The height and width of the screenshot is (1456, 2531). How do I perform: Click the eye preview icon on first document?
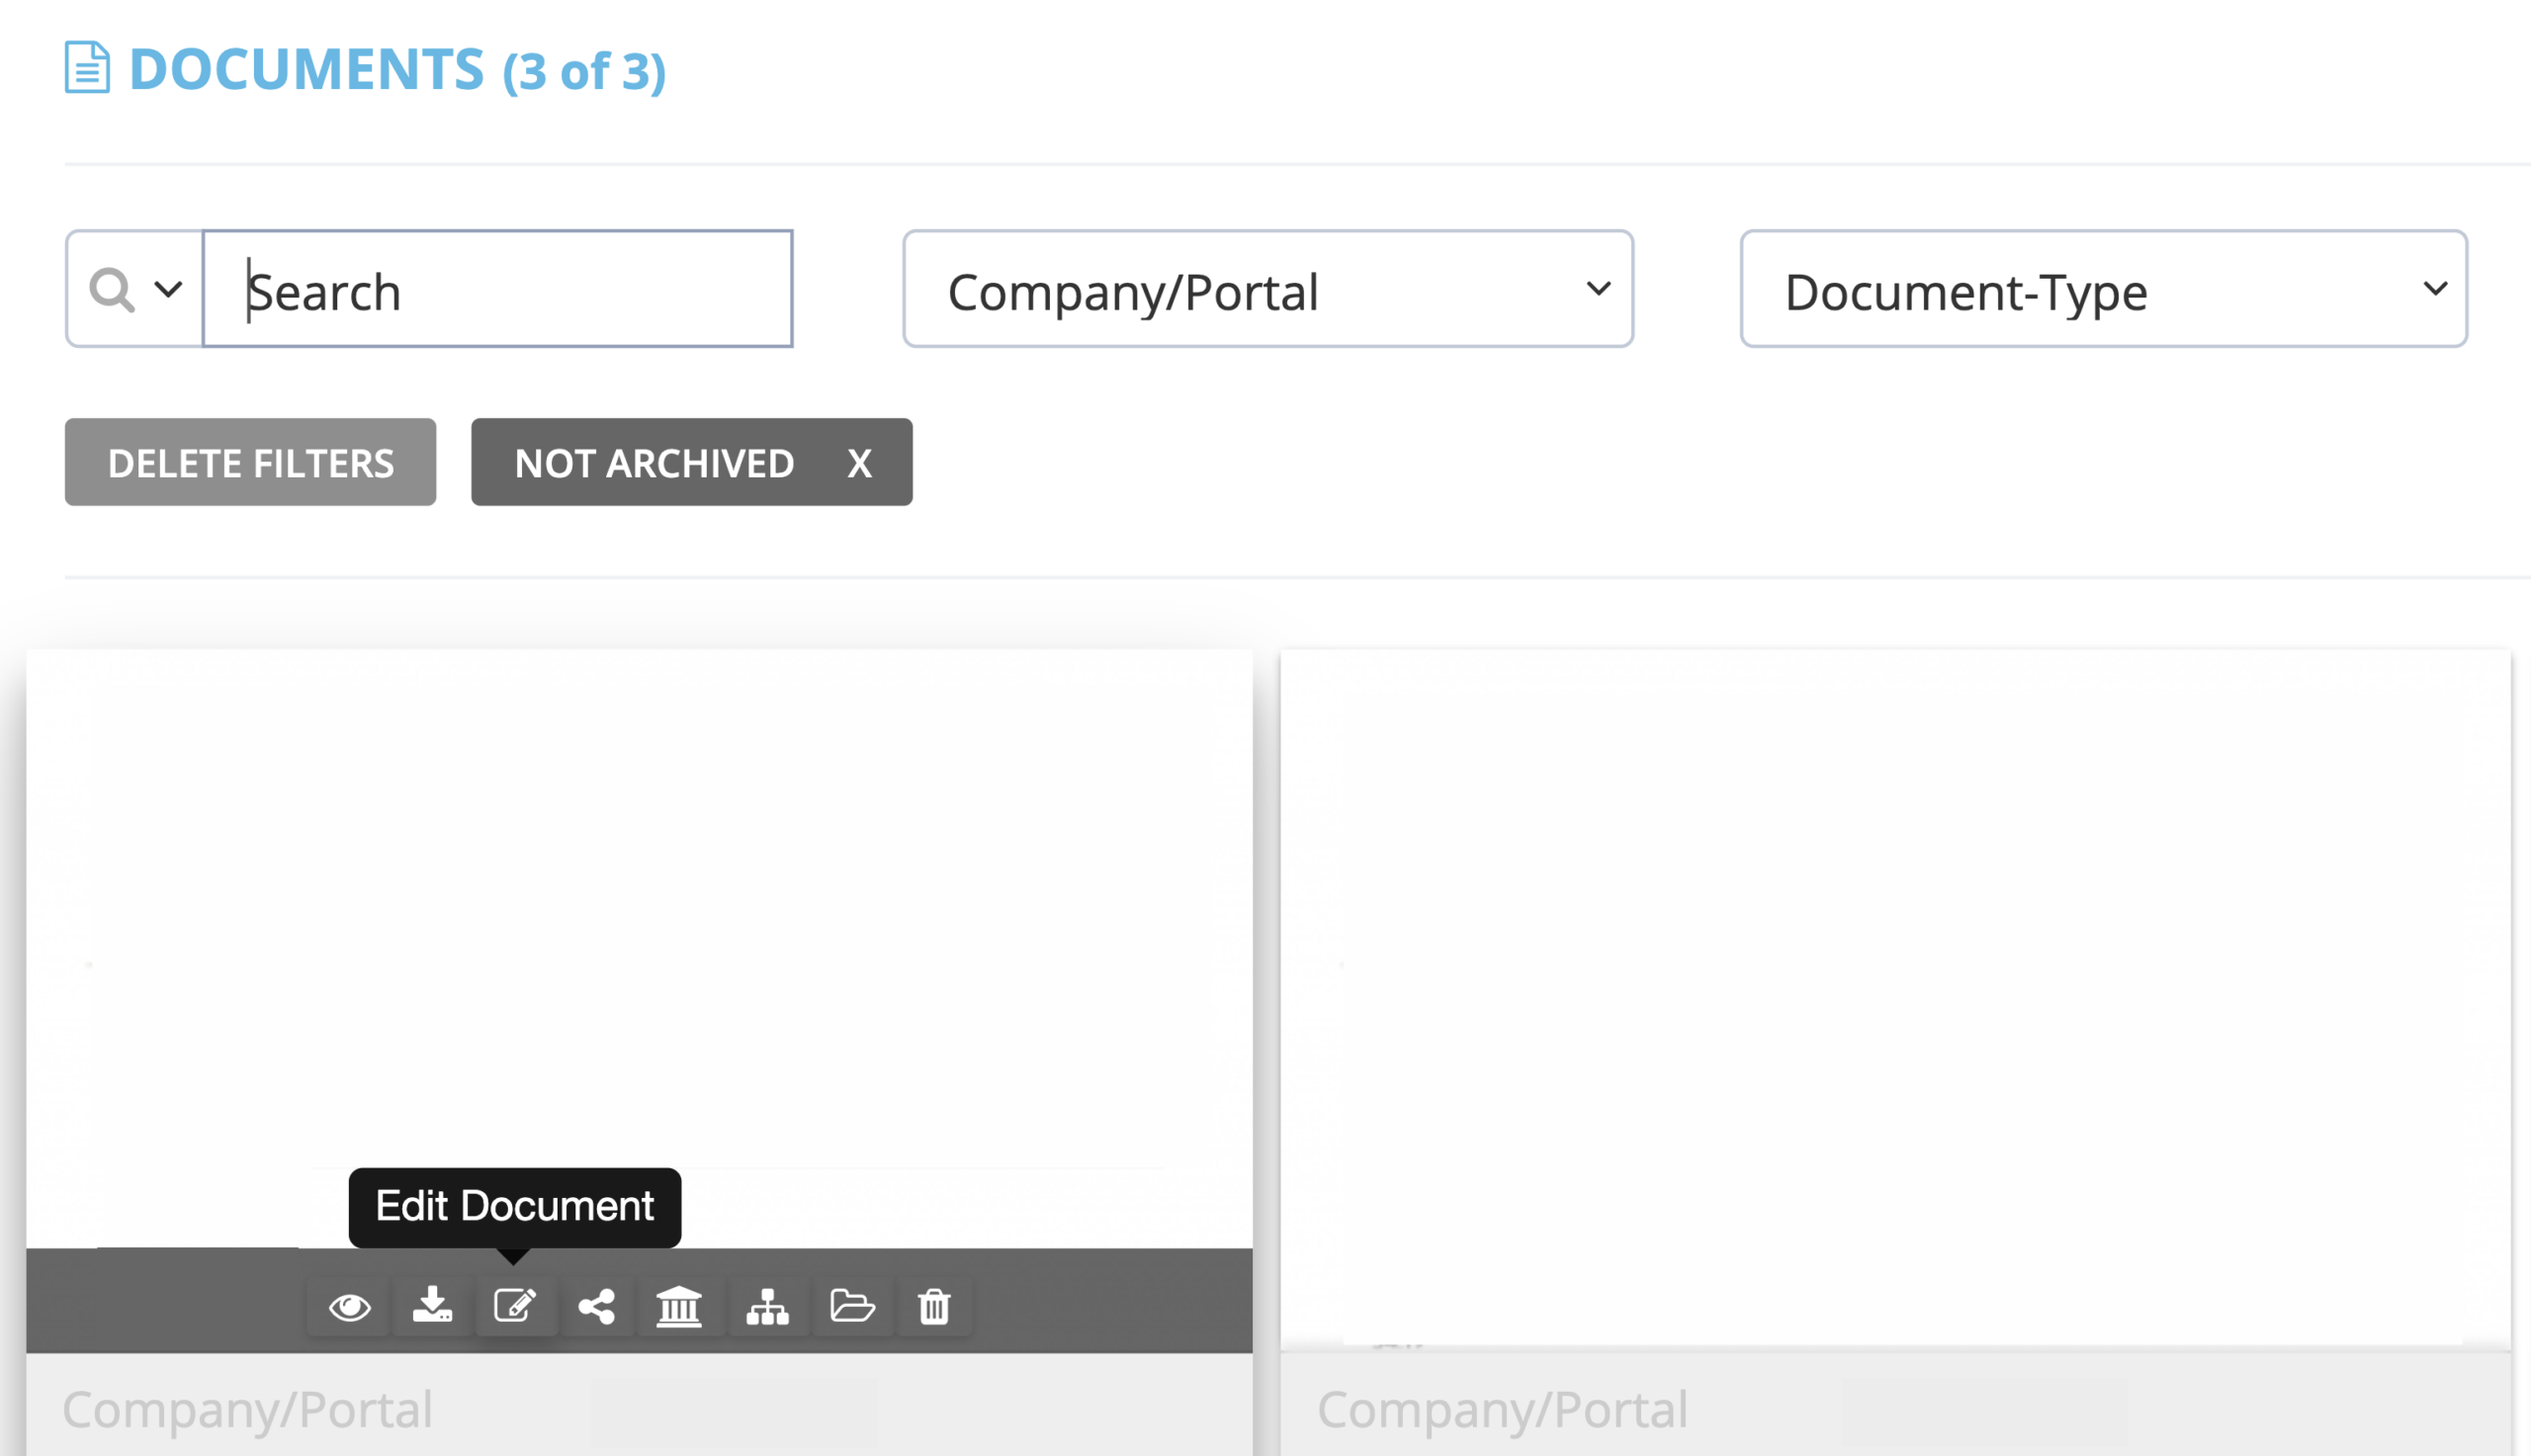coord(349,1306)
